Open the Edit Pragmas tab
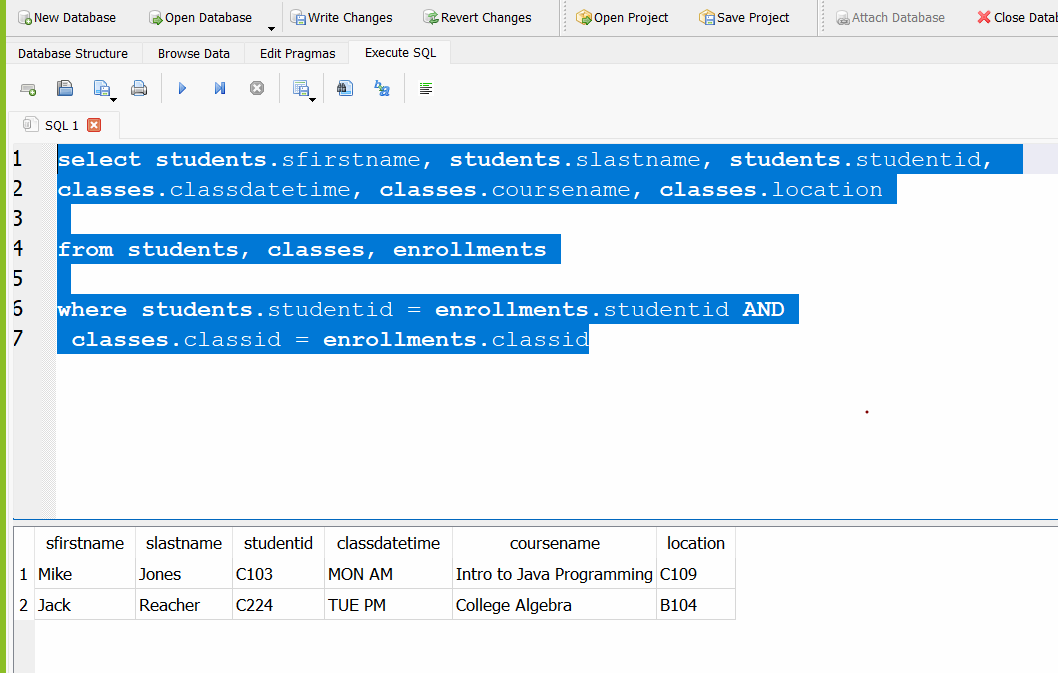The height and width of the screenshot is (673, 1058). click(298, 53)
